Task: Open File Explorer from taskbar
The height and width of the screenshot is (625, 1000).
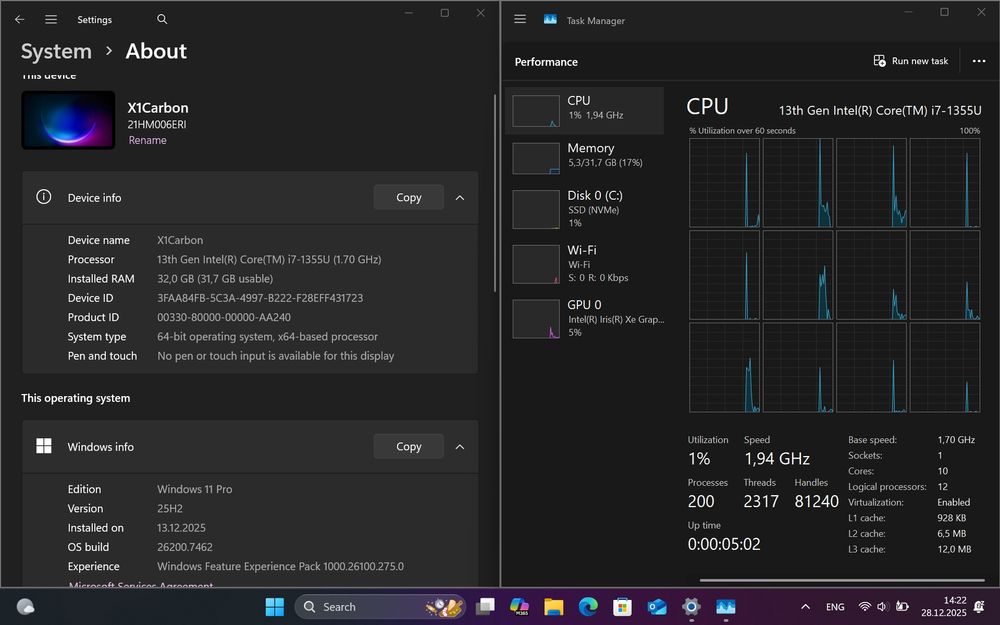Action: pos(554,607)
